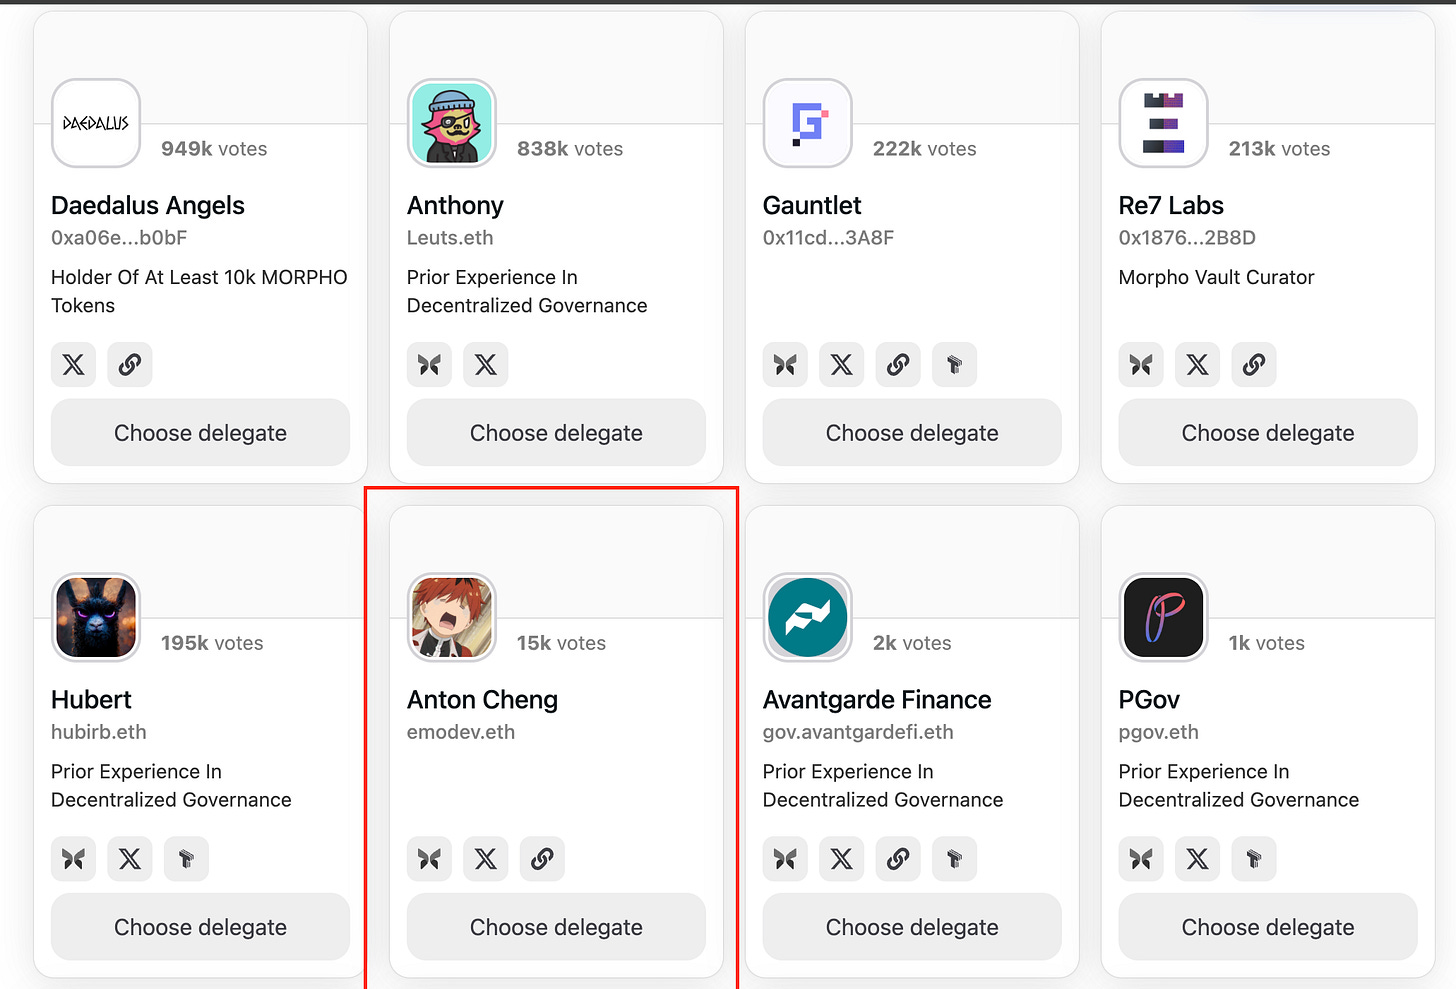Open Anthony's Morpho butterfly icon
The height and width of the screenshot is (989, 1456).
coord(430,365)
